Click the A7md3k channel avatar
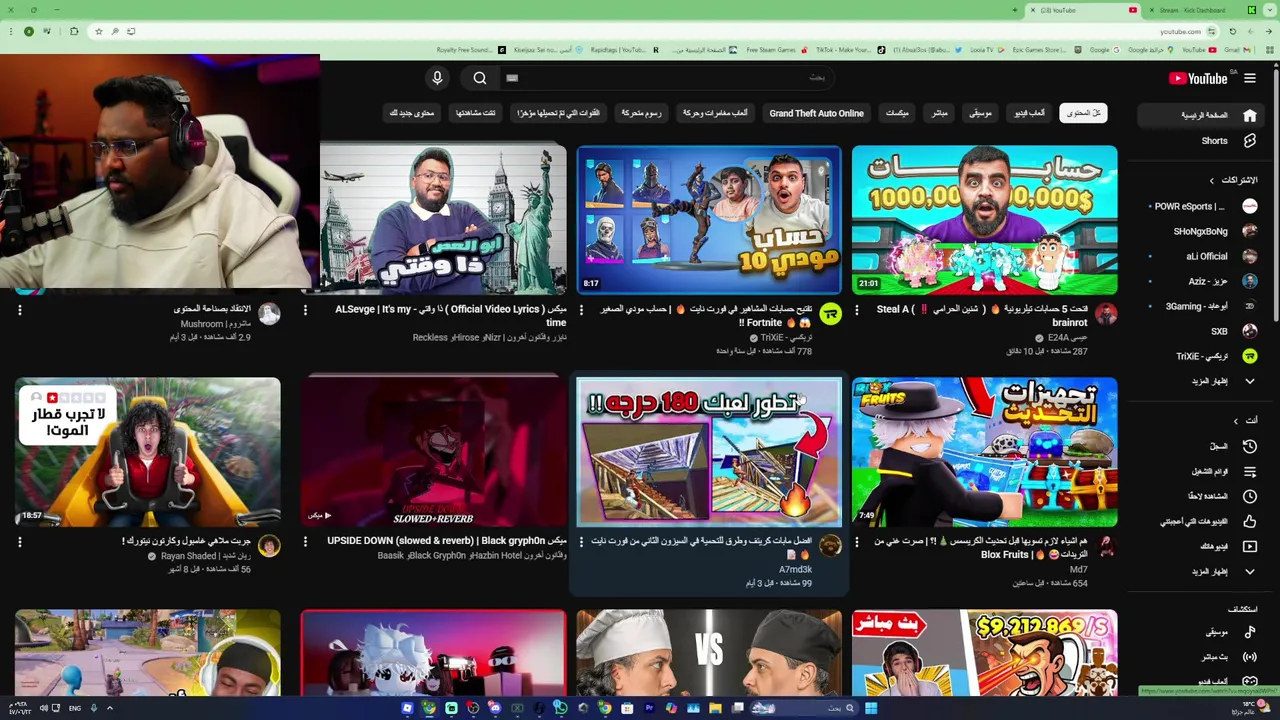Image resolution: width=1280 pixels, height=720 pixels. (x=830, y=546)
